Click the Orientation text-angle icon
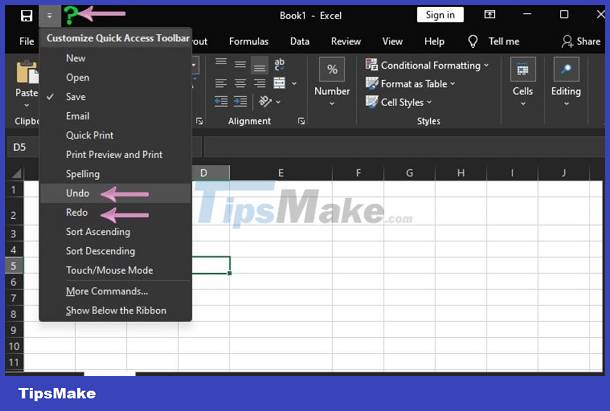The width and height of the screenshot is (610, 411). click(265, 101)
